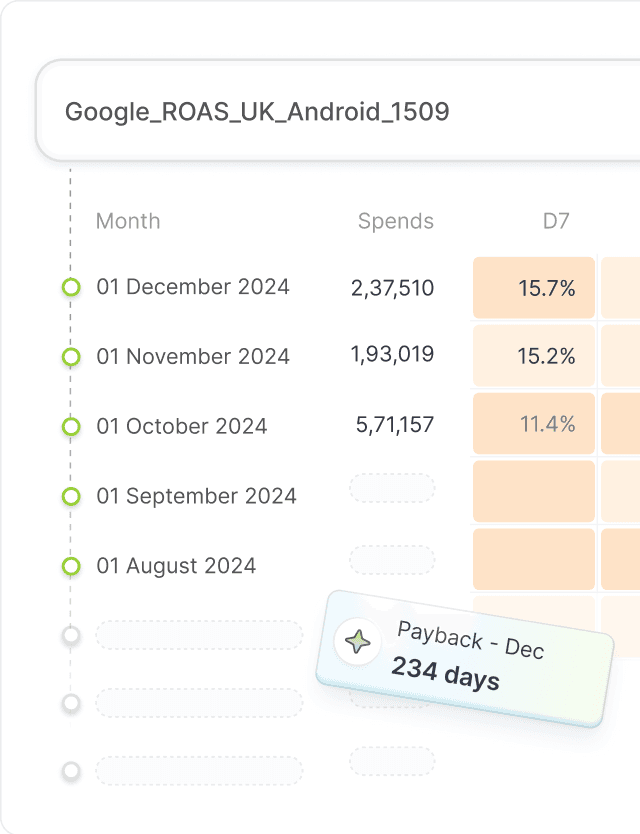Click the empty September D7 cell
This screenshot has height=834, width=640.
pyautogui.click(x=534, y=492)
